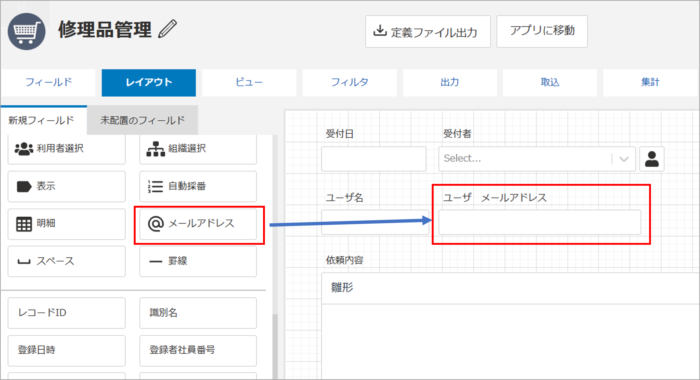Select the レイアウト tab

149,83
